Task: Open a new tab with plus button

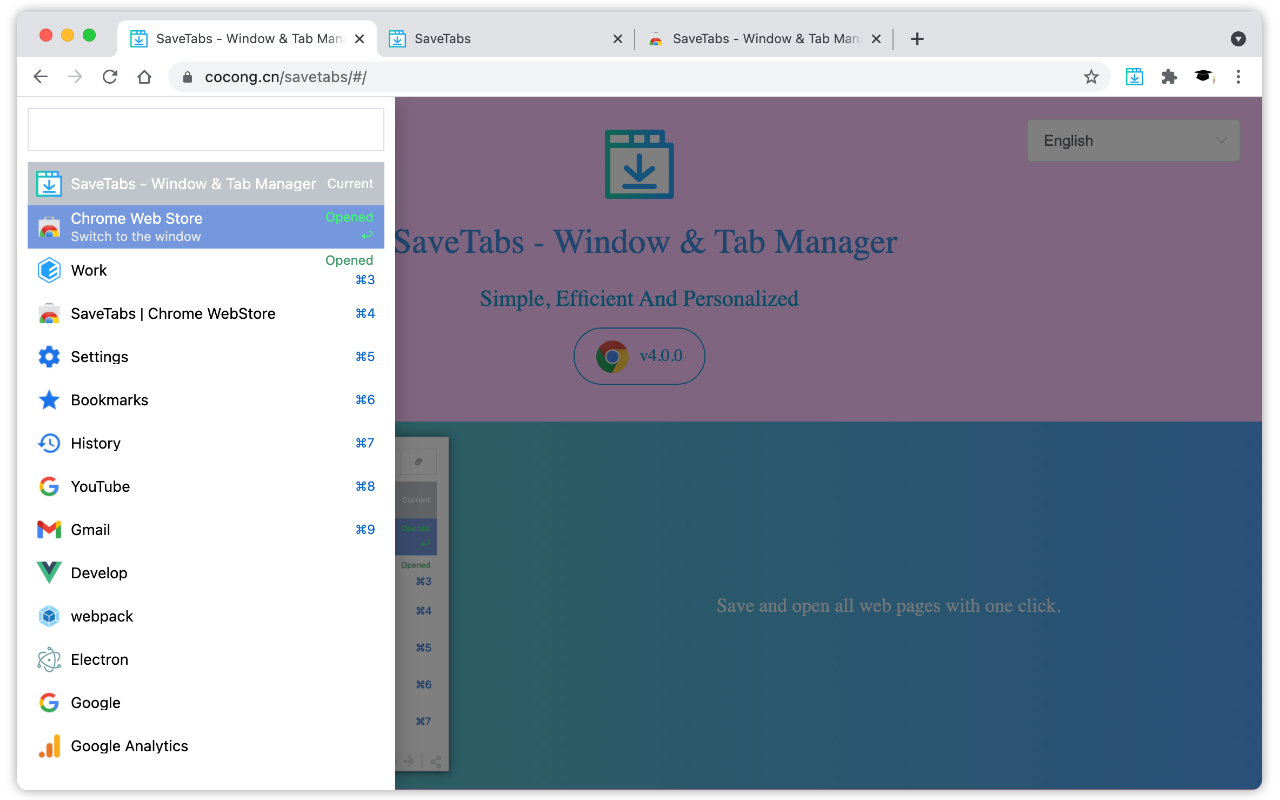Action: 917,39
